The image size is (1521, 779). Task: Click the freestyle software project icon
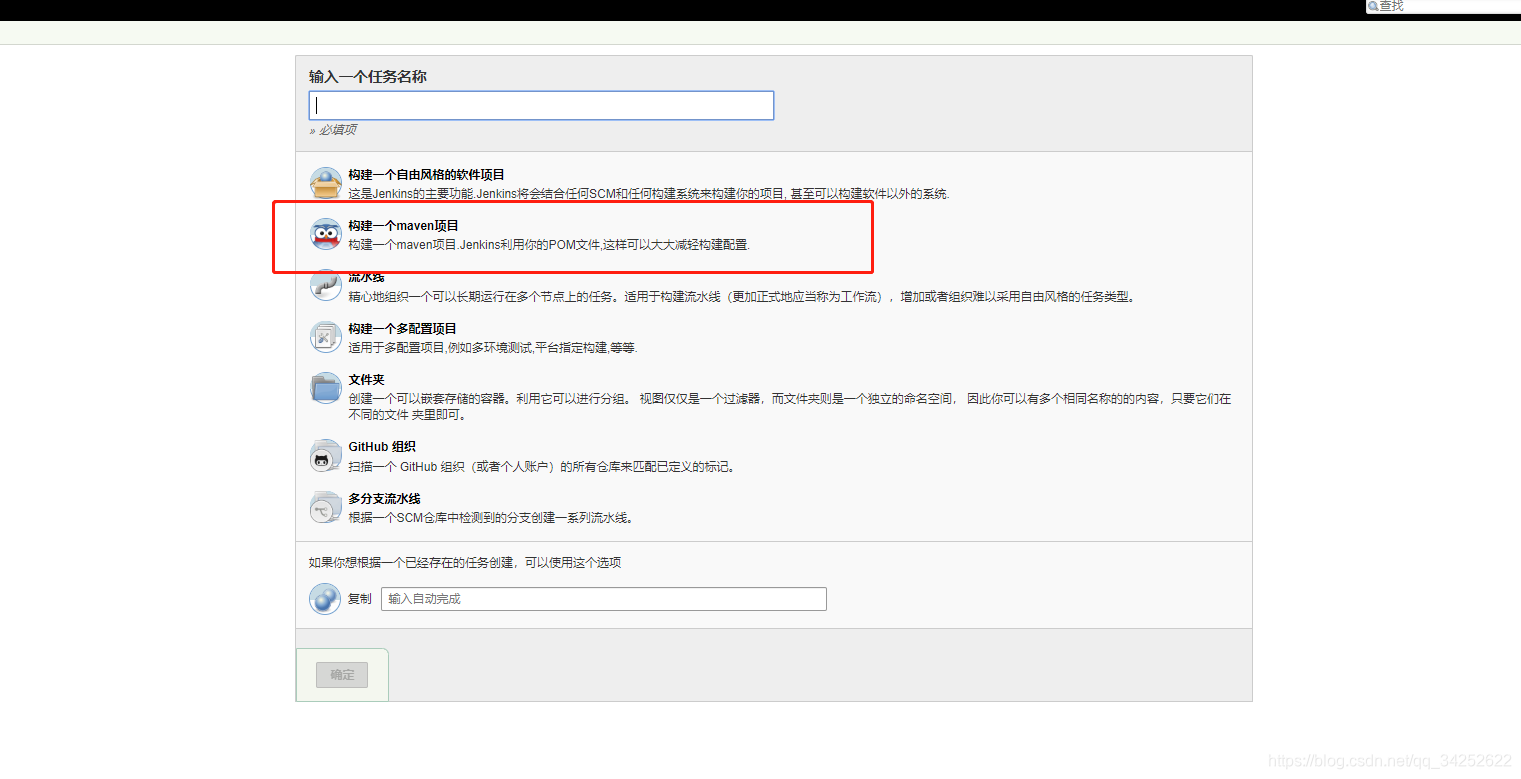[326, 183]
